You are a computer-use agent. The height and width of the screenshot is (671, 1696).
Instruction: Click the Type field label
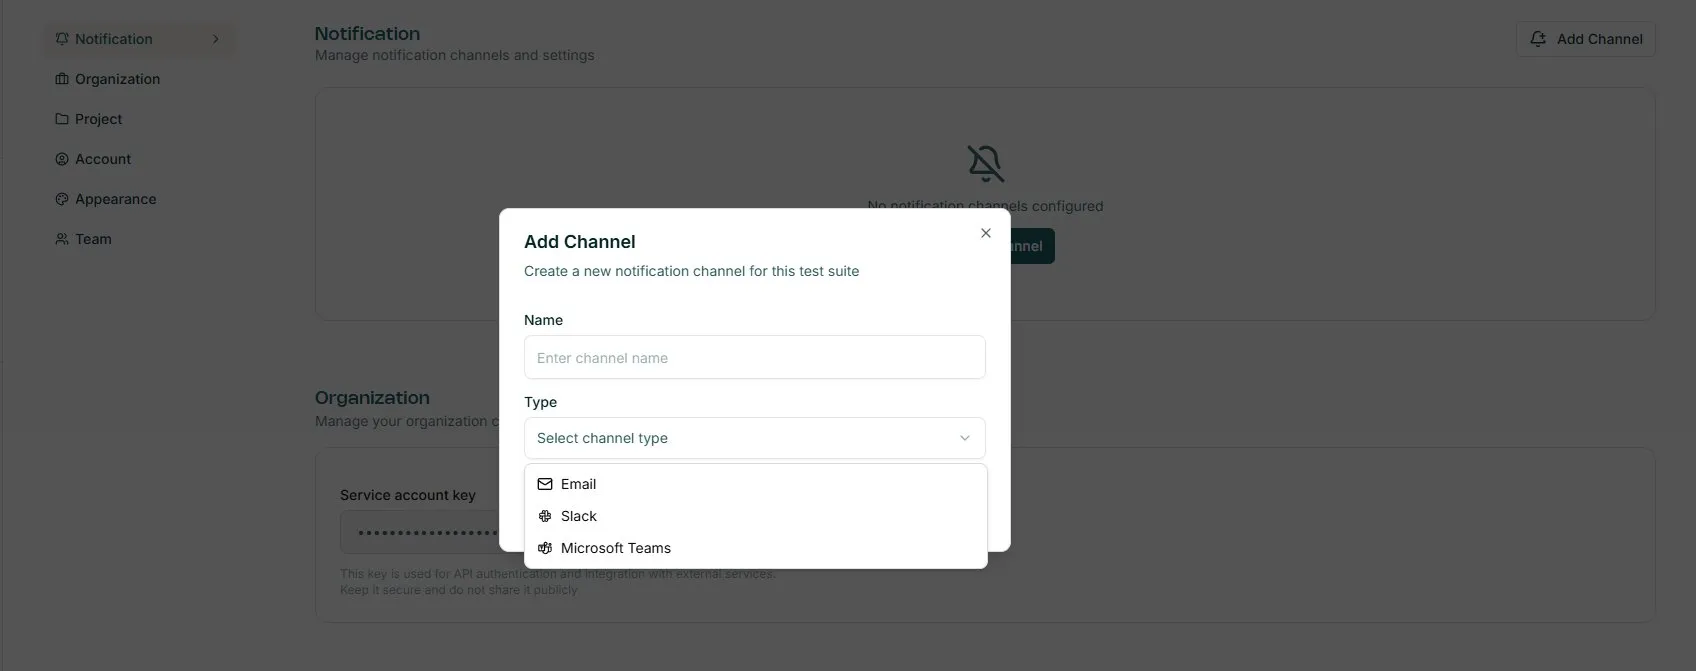540,402
